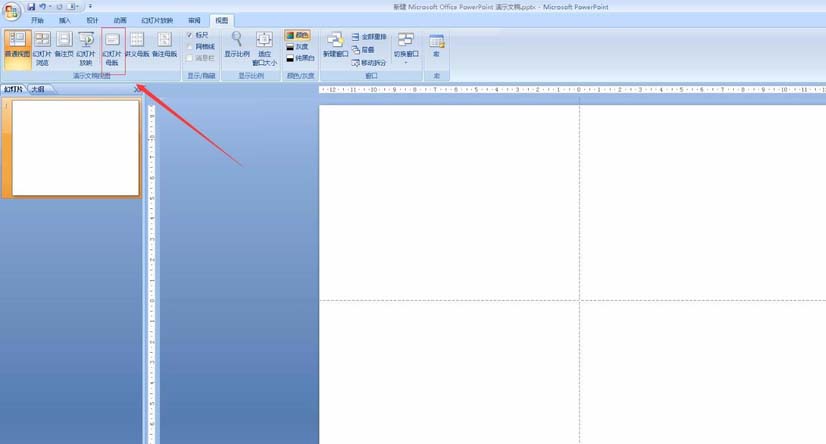Select the 视图 ribbon tab
The image size is (826, 444).
pyautogui.click(x=222, y=21)
